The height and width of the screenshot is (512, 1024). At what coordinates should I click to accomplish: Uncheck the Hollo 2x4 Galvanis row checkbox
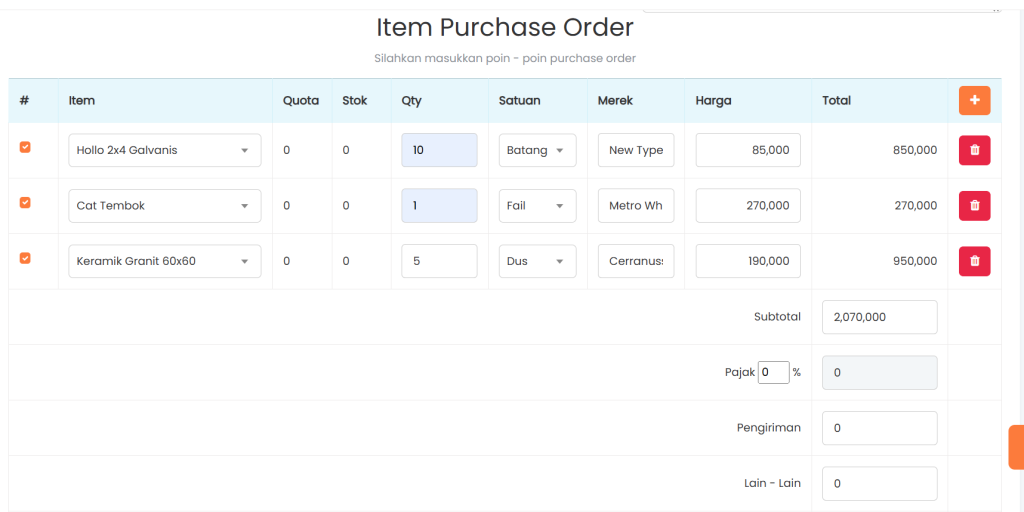[25, 147]
